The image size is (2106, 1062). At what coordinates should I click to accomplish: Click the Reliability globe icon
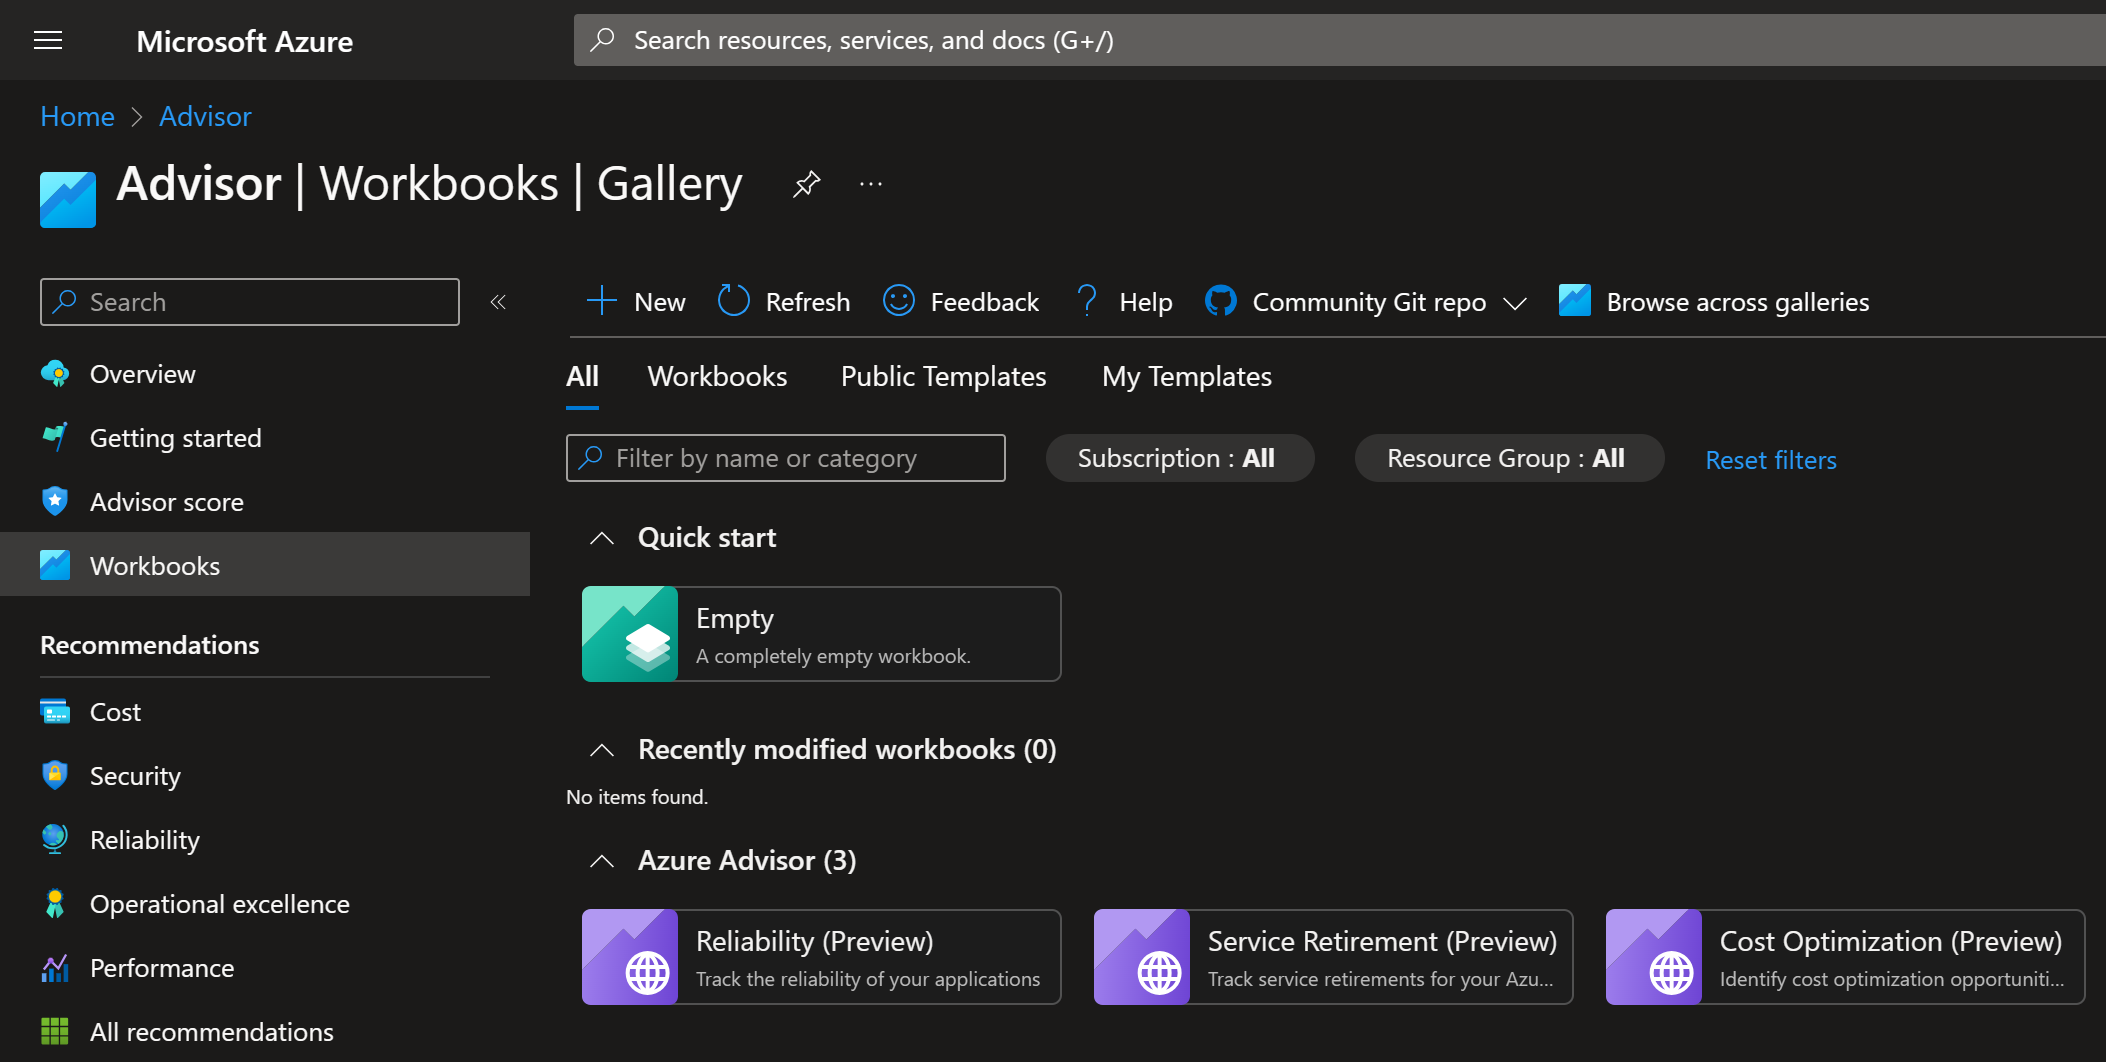(x=55, y=839)
